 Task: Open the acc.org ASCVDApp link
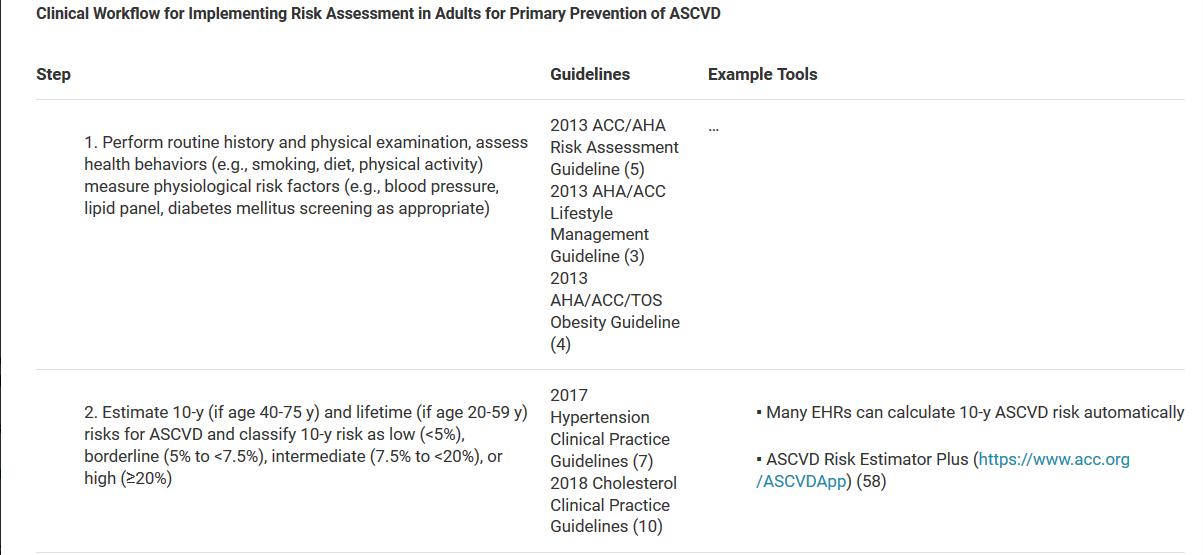1053,460
